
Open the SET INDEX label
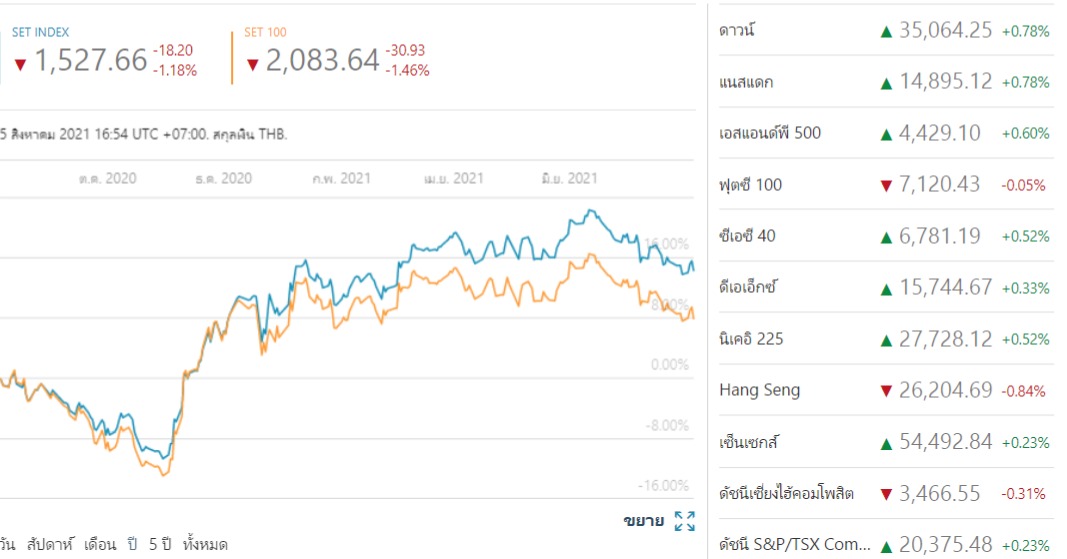(x=41, y=33)
